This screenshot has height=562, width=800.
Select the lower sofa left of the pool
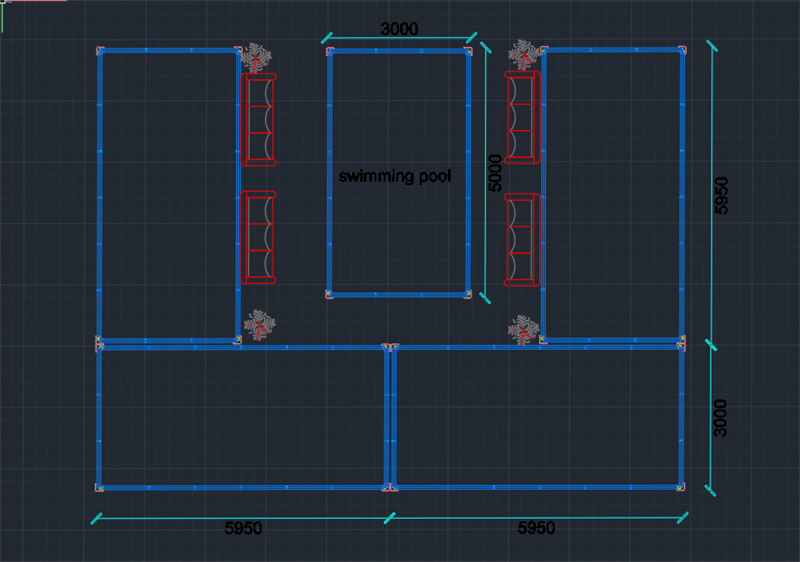point(258,237)
